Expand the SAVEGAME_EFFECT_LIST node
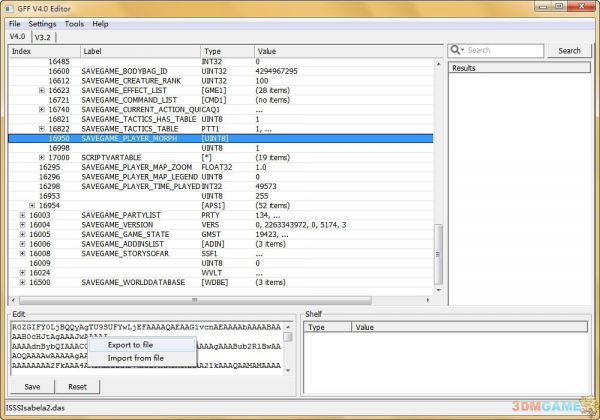 (42, 90)
